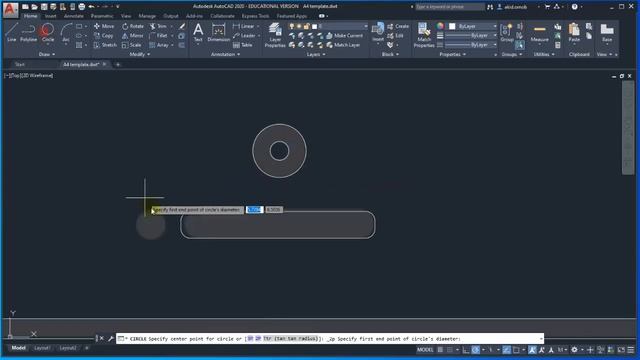Toggle grid display in status bar
This screenshot has width=640, height=360.
coord(440,350)
